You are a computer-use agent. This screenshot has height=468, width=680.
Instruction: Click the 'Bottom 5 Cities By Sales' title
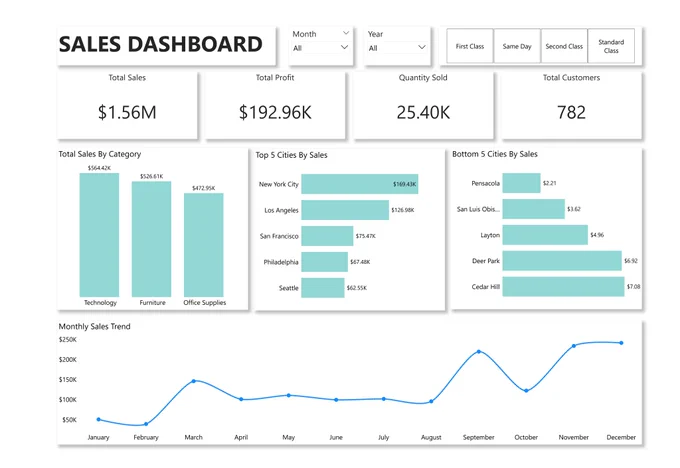(x=495, y=154)
